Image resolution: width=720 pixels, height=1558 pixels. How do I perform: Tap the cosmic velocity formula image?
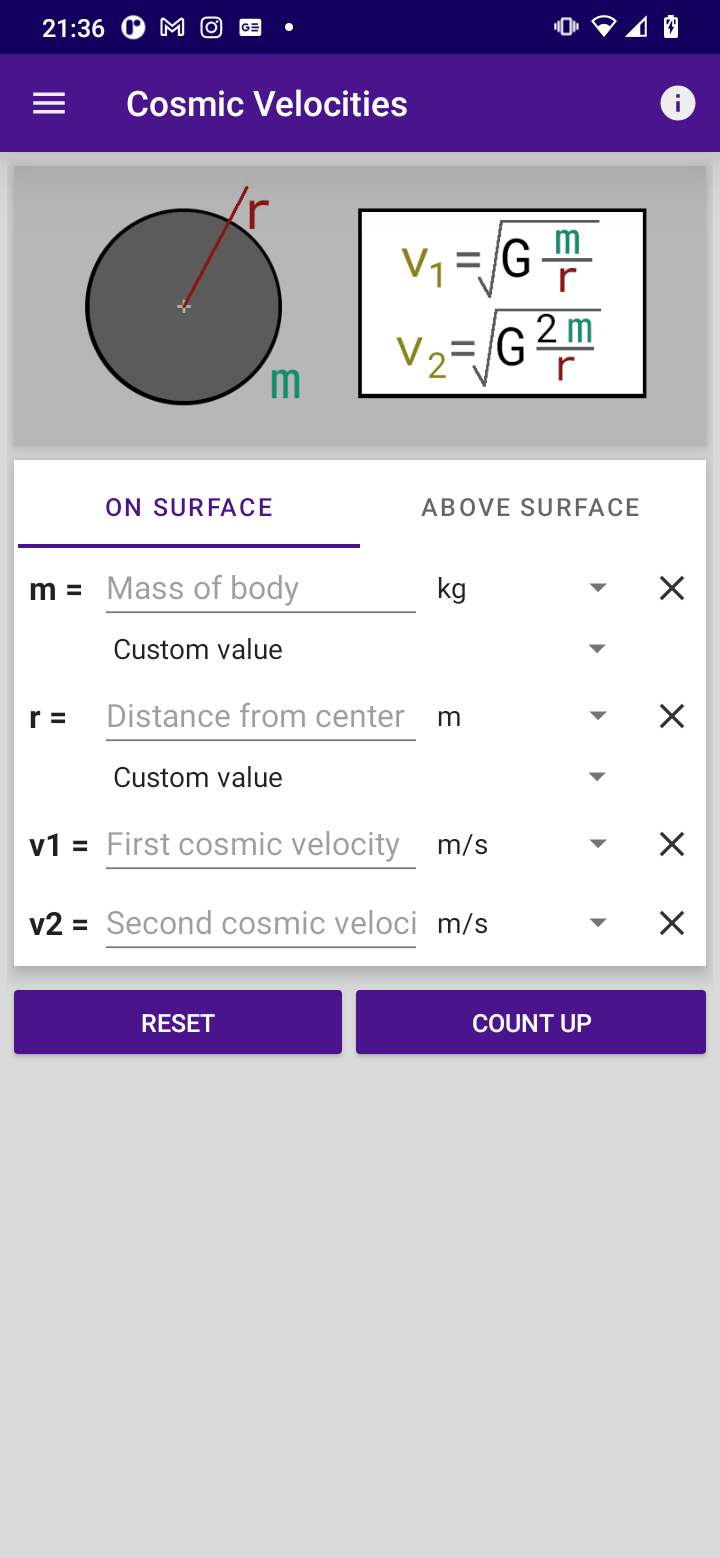(x=502, y=303)
